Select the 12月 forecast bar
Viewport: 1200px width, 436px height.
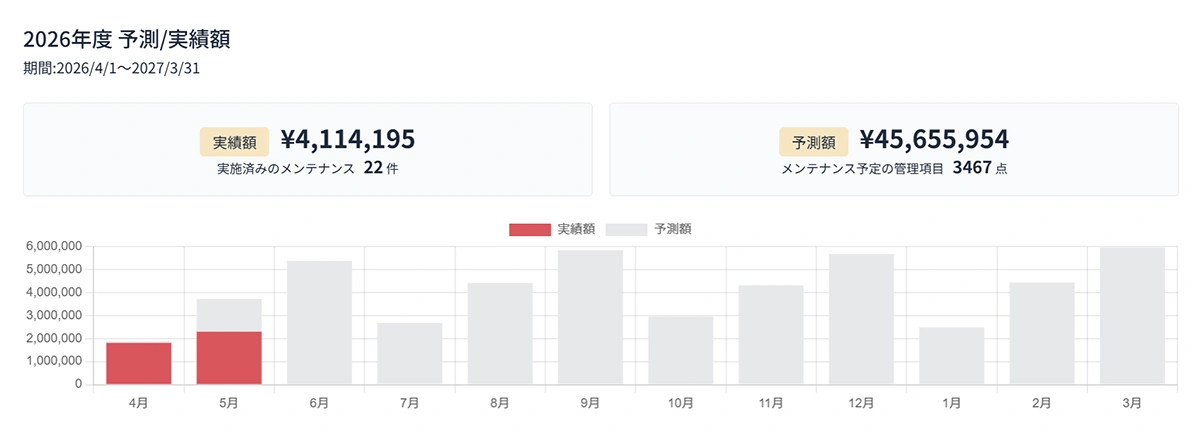861,320
